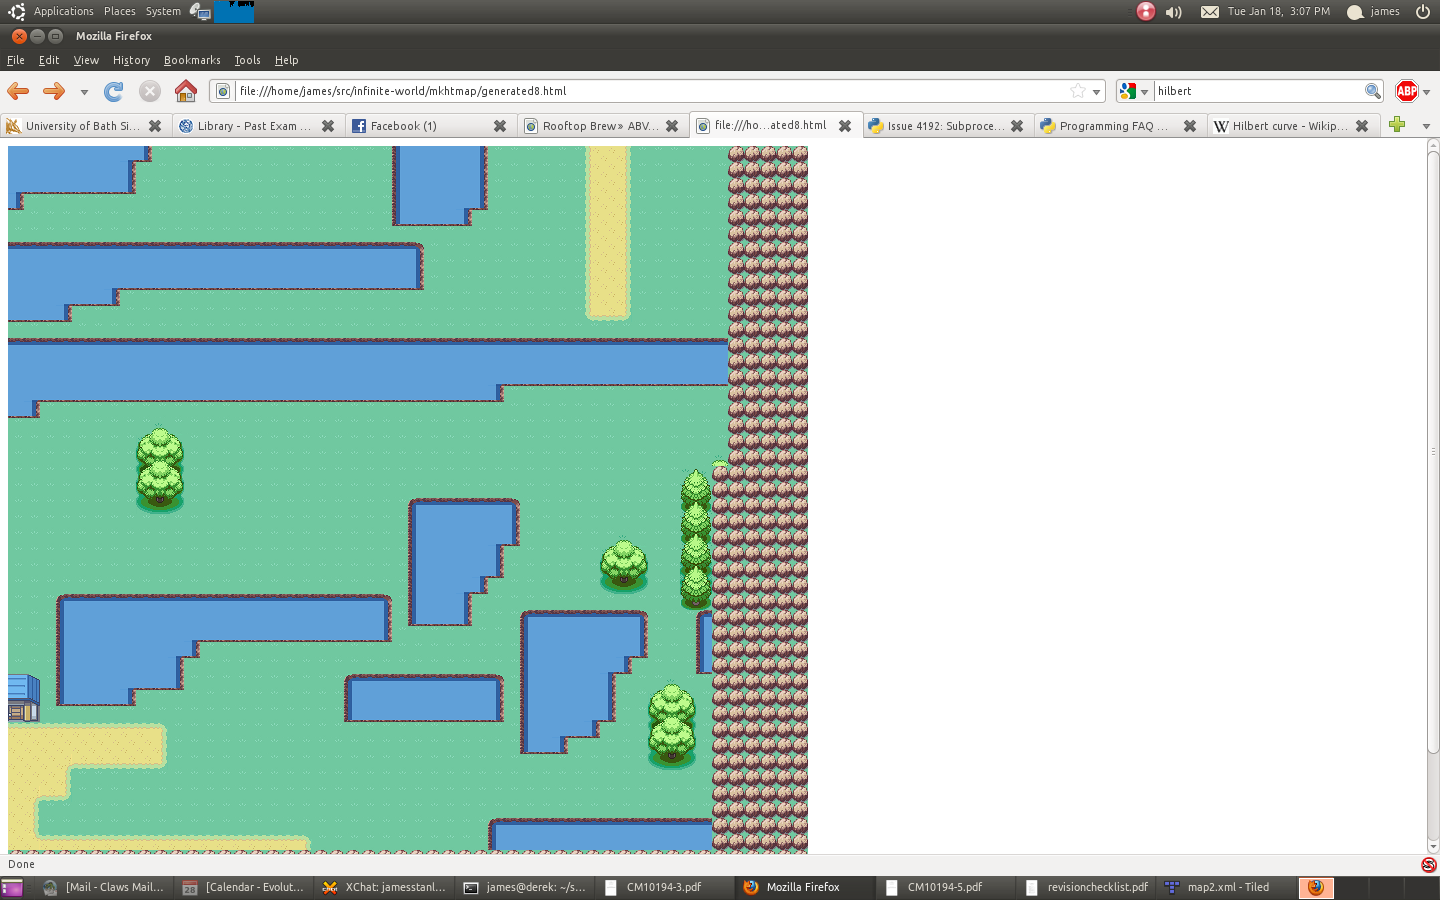The image size is (1440, 900).
Task: Click the NoScript icon in status bar
Action: pyautogui.click(x=1428, y=865)
